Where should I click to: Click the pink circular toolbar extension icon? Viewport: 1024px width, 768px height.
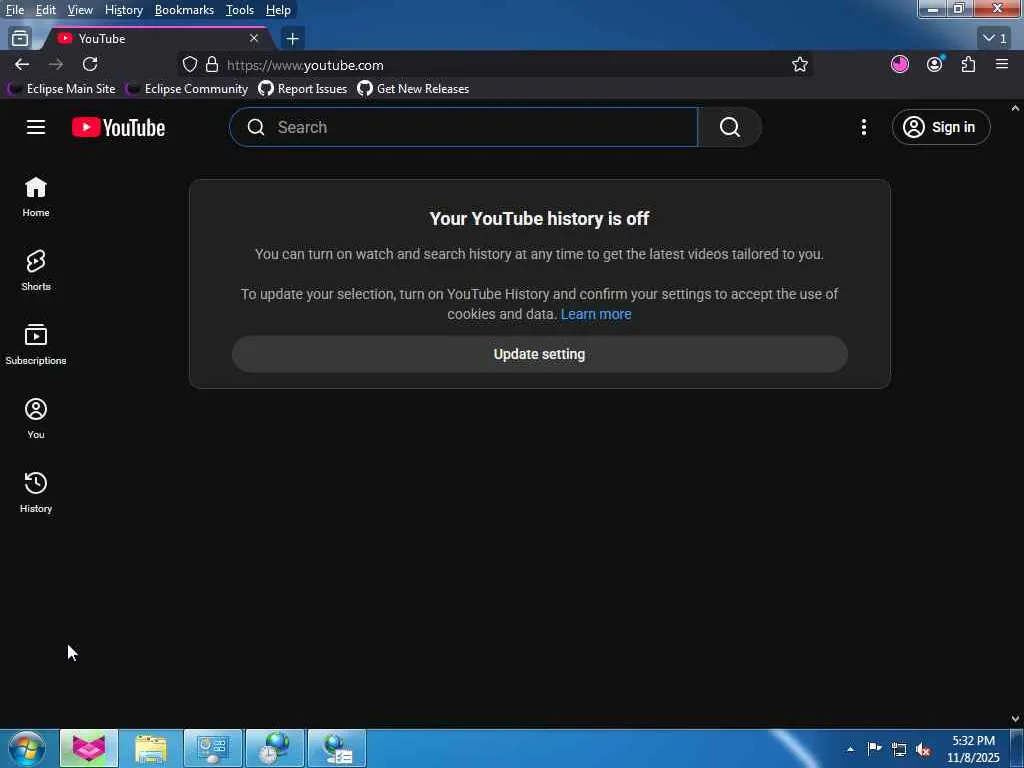coord(899,64)
